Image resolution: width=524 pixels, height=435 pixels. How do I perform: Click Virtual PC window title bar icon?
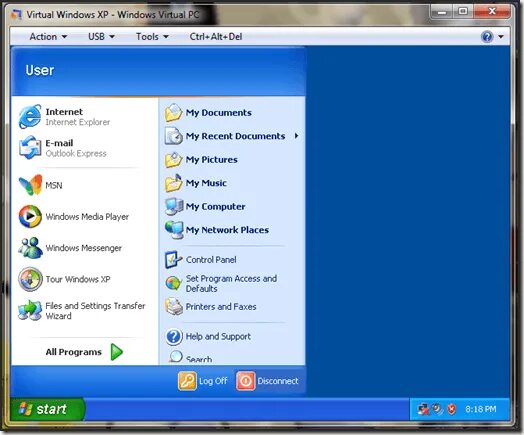pyautogui.click(x=16, y=15)
